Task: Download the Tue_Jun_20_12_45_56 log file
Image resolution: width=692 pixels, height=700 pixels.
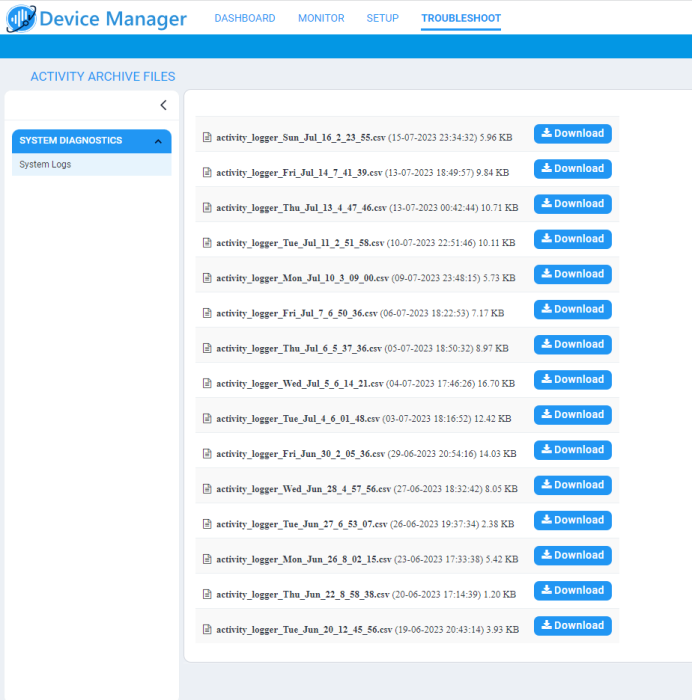Action: (x=572, y=625)
